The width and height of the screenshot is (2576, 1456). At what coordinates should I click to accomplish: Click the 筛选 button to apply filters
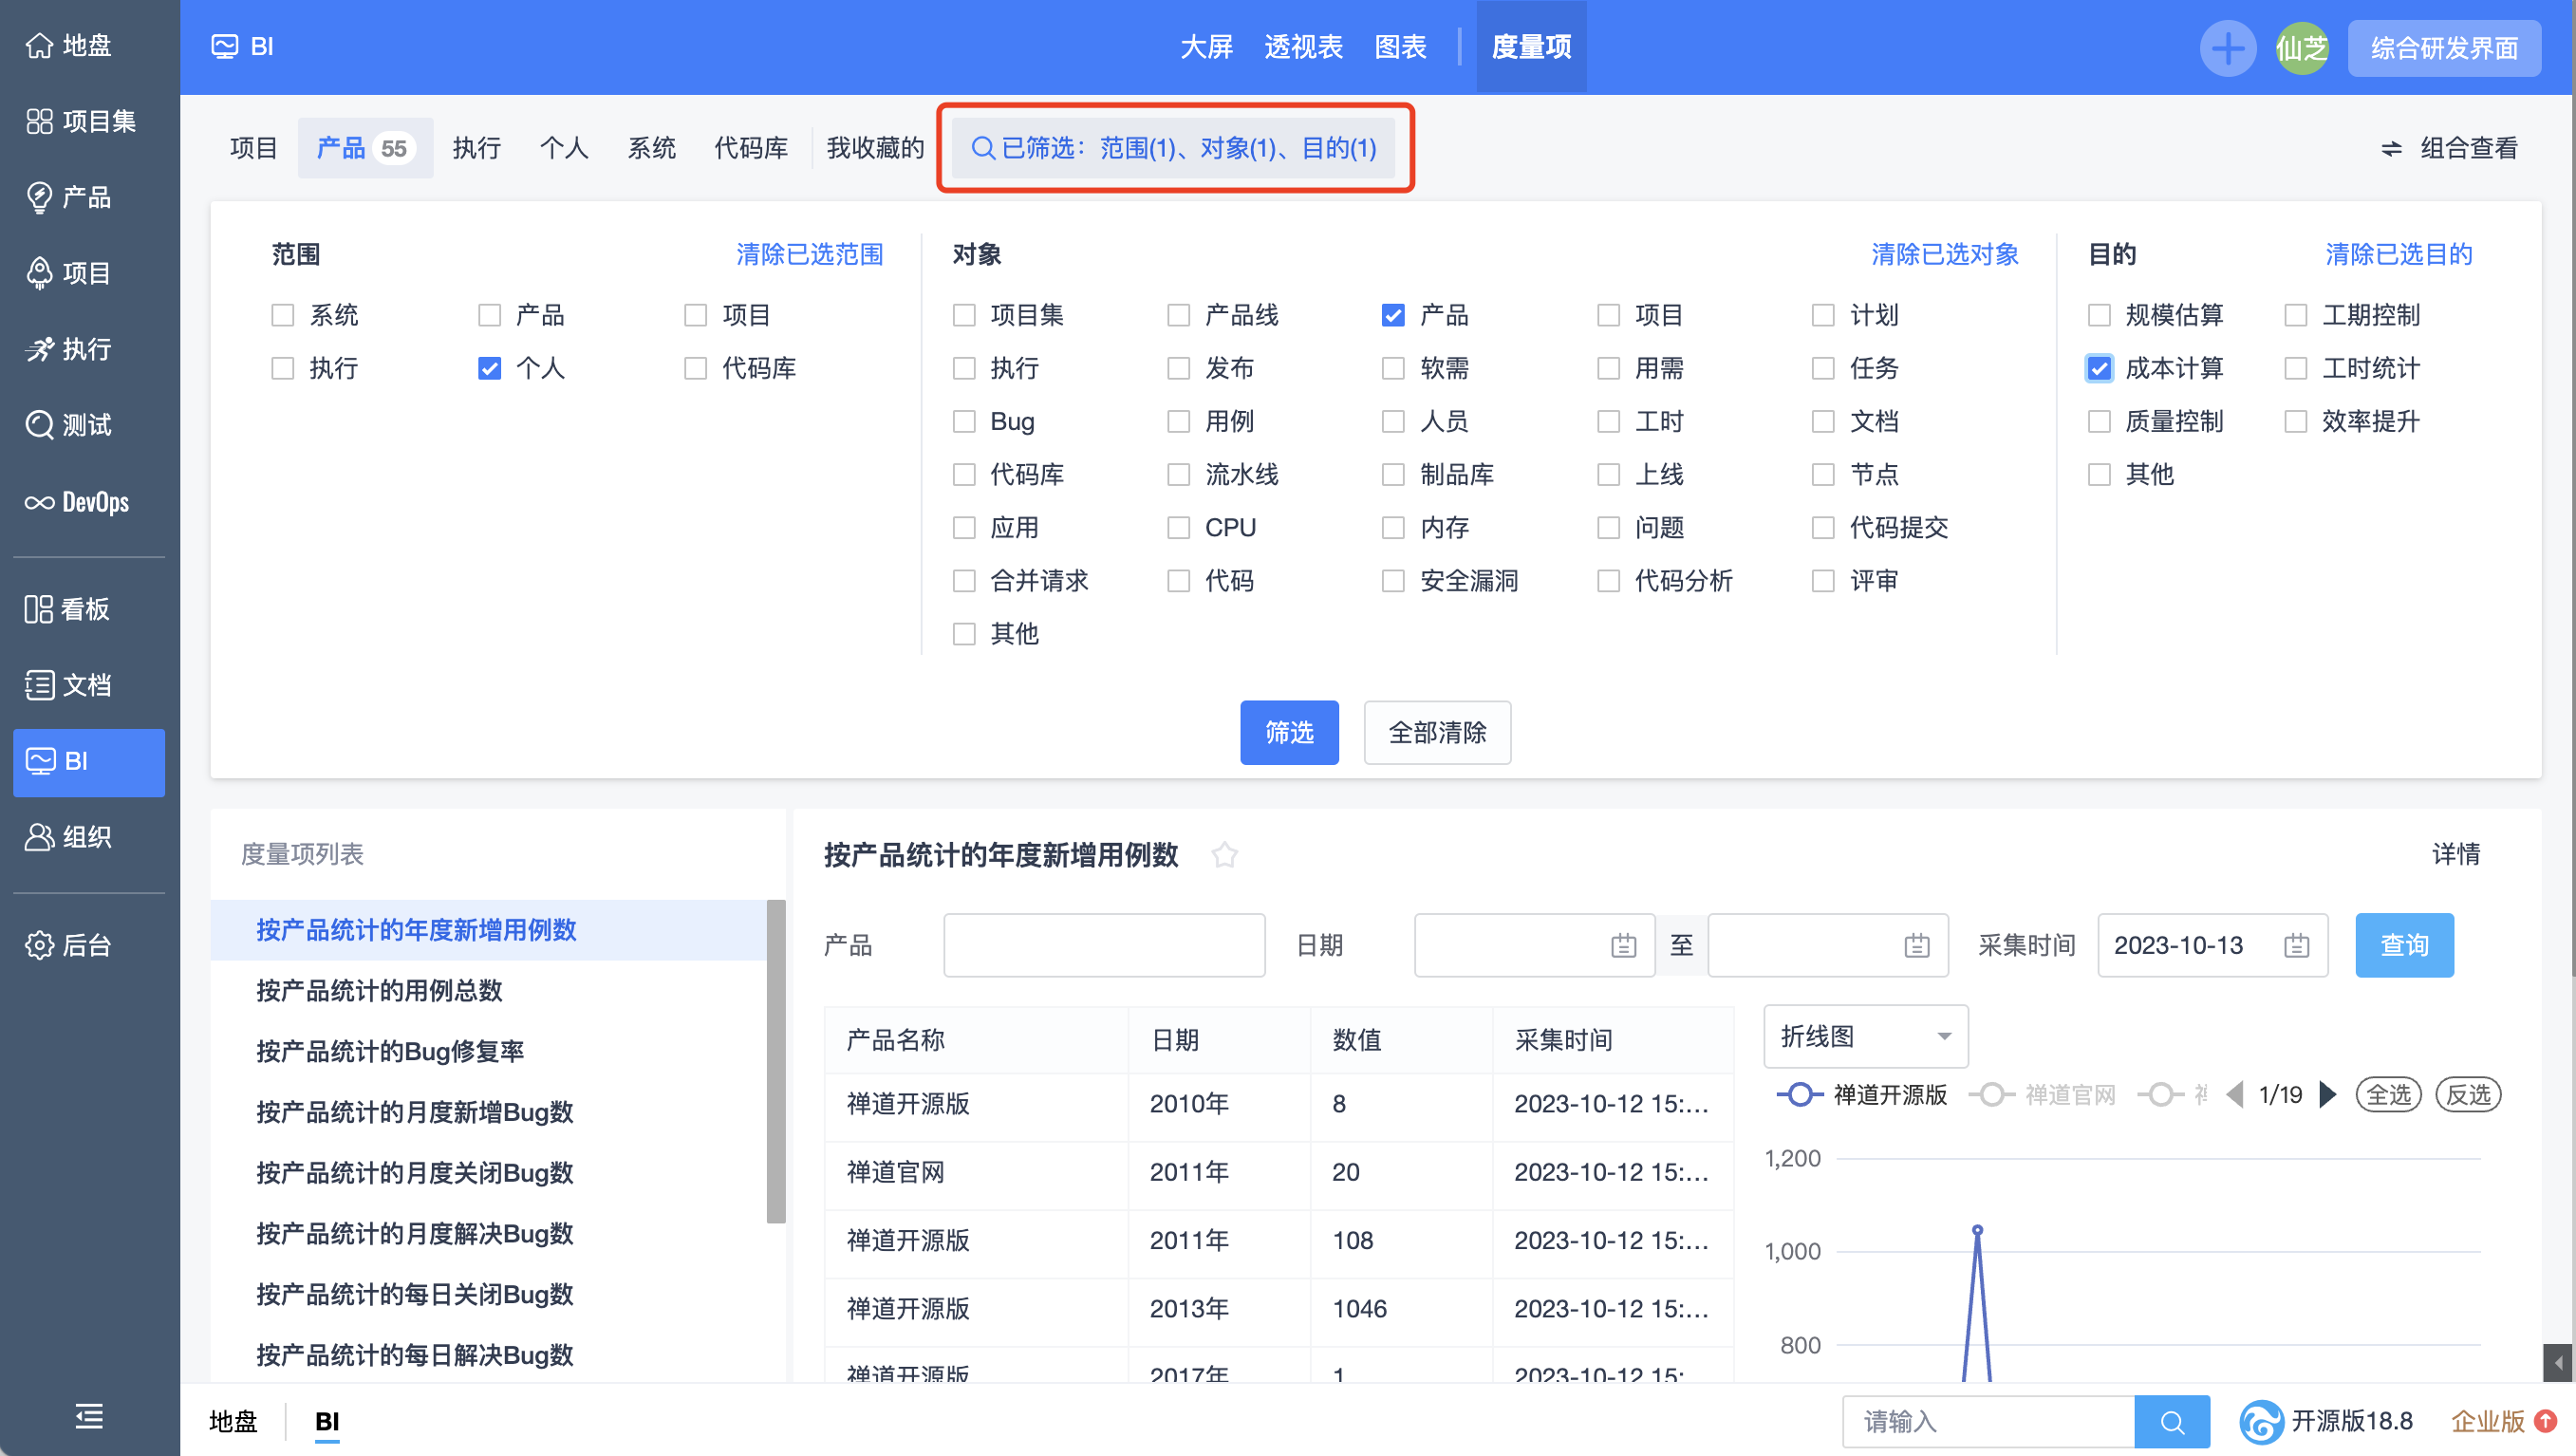pos(1289,732)
